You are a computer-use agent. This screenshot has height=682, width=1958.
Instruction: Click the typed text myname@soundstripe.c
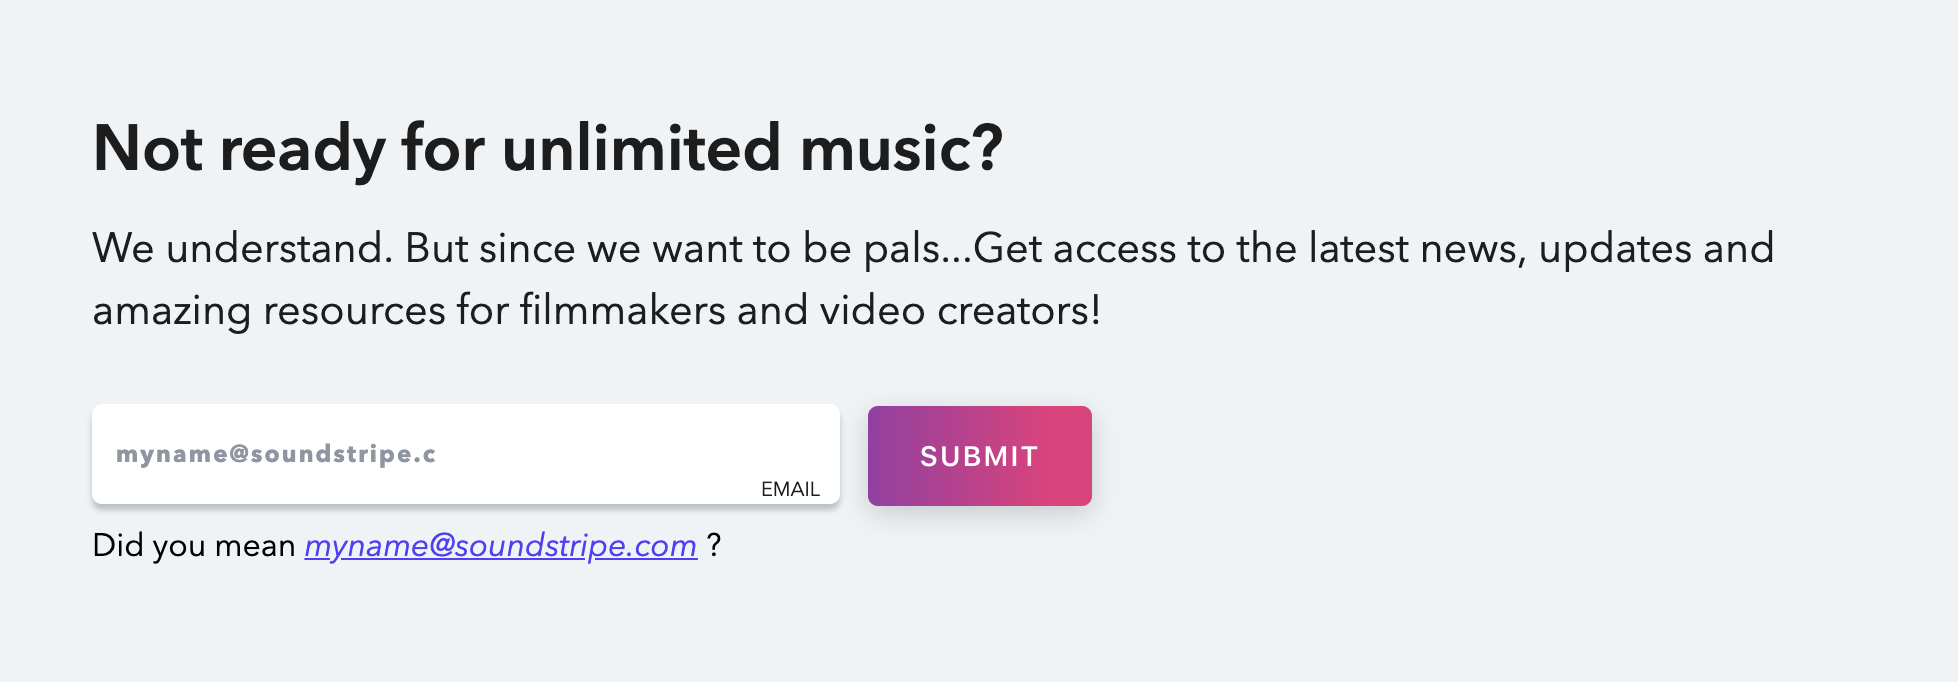276,454
